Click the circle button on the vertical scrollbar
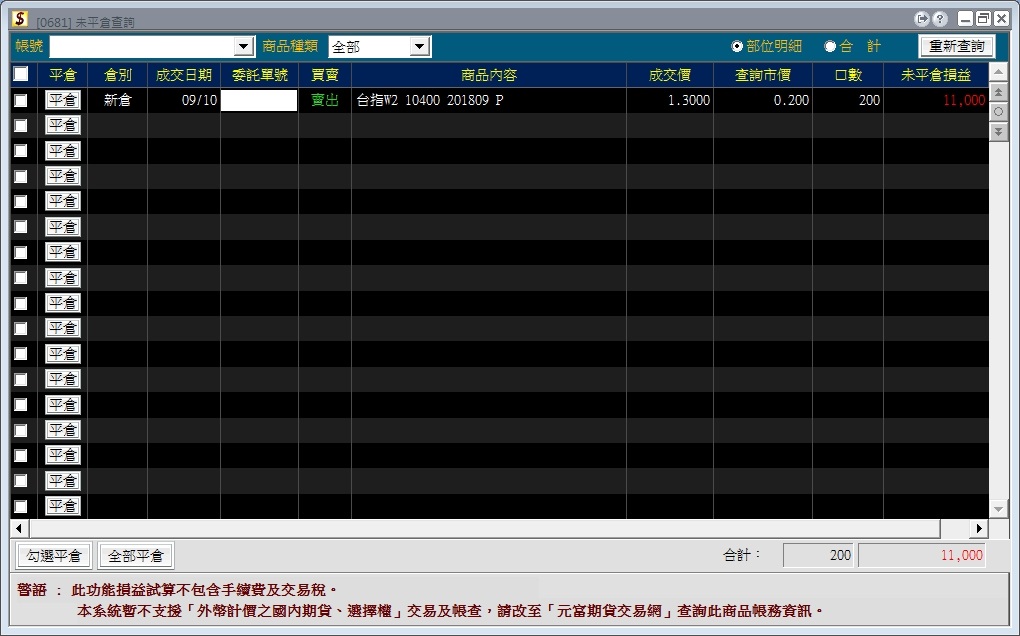Viewport: 1020px width, 636px height. [x=998, y=112]
